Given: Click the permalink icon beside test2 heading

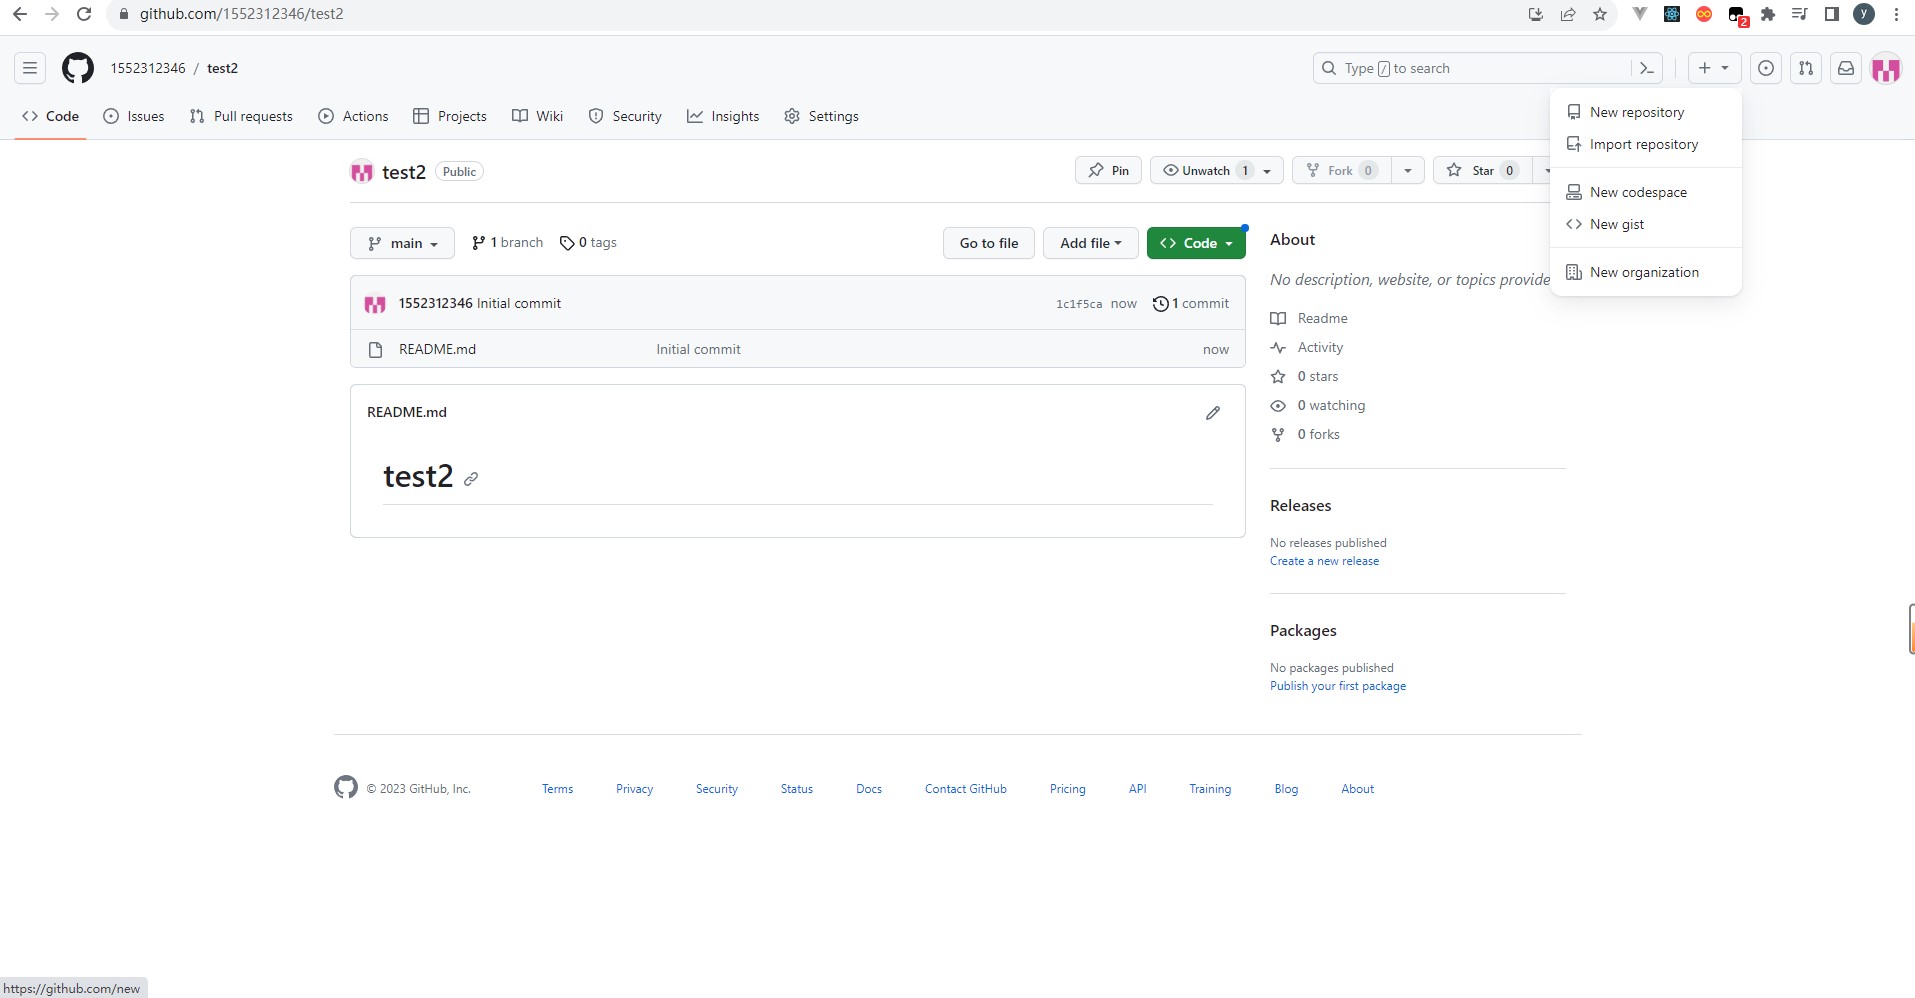Looking at the screenshot, I should [471, 479].
